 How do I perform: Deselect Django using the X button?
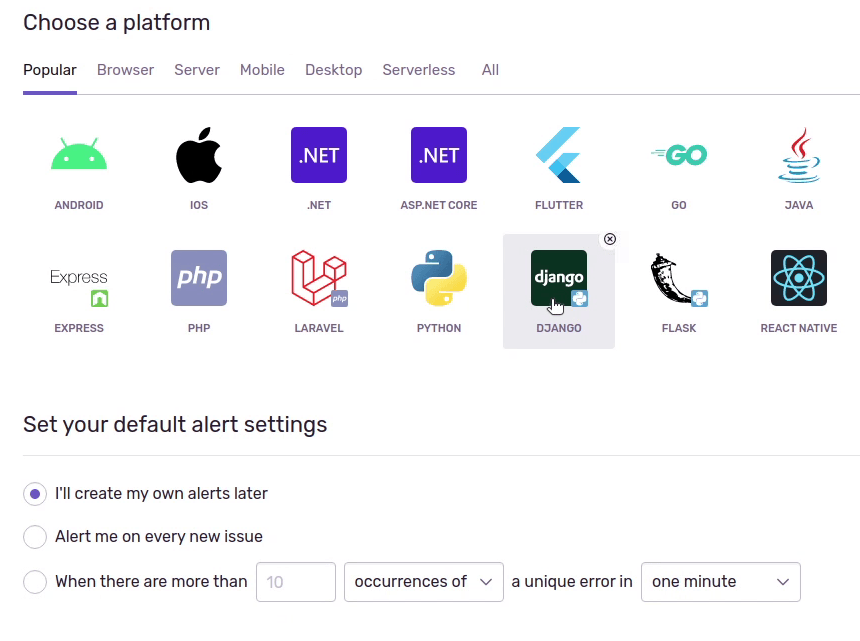click(x=610, y=239)
